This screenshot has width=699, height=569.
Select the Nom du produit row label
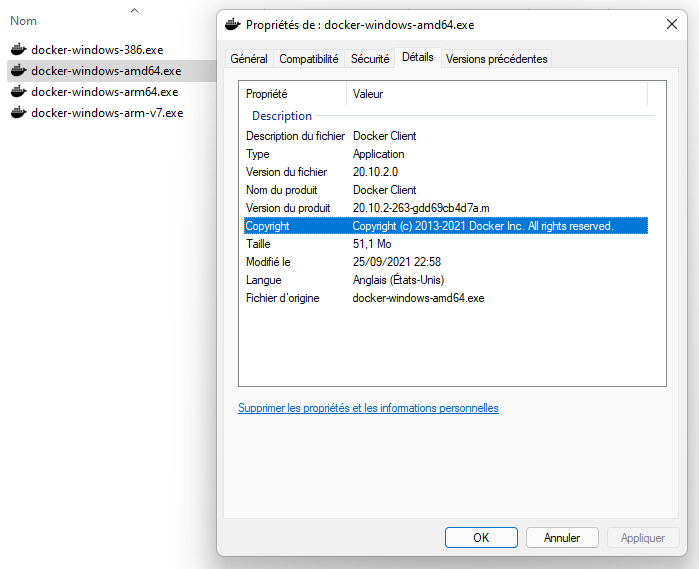[x=281, y=190]
